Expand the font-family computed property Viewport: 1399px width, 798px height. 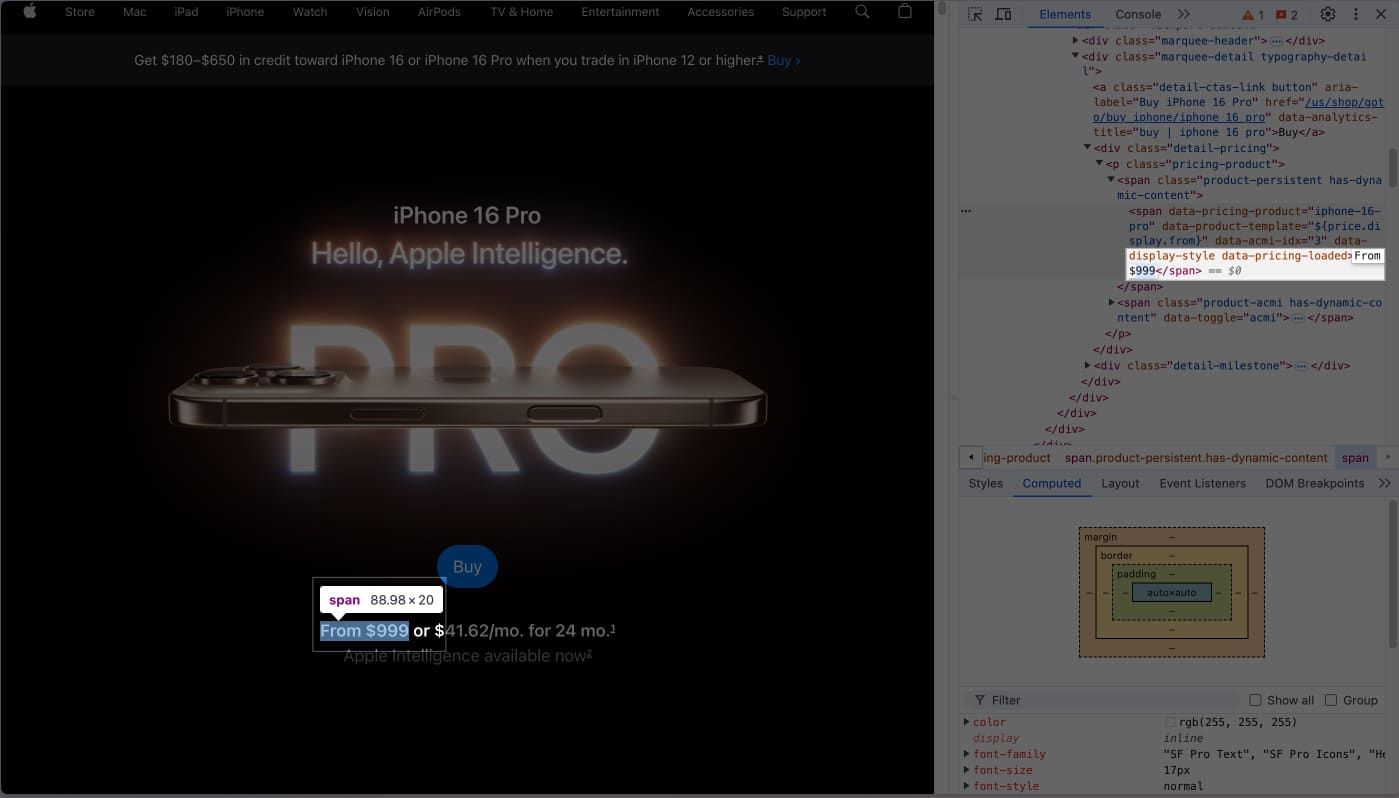click(x=966, y=754)
